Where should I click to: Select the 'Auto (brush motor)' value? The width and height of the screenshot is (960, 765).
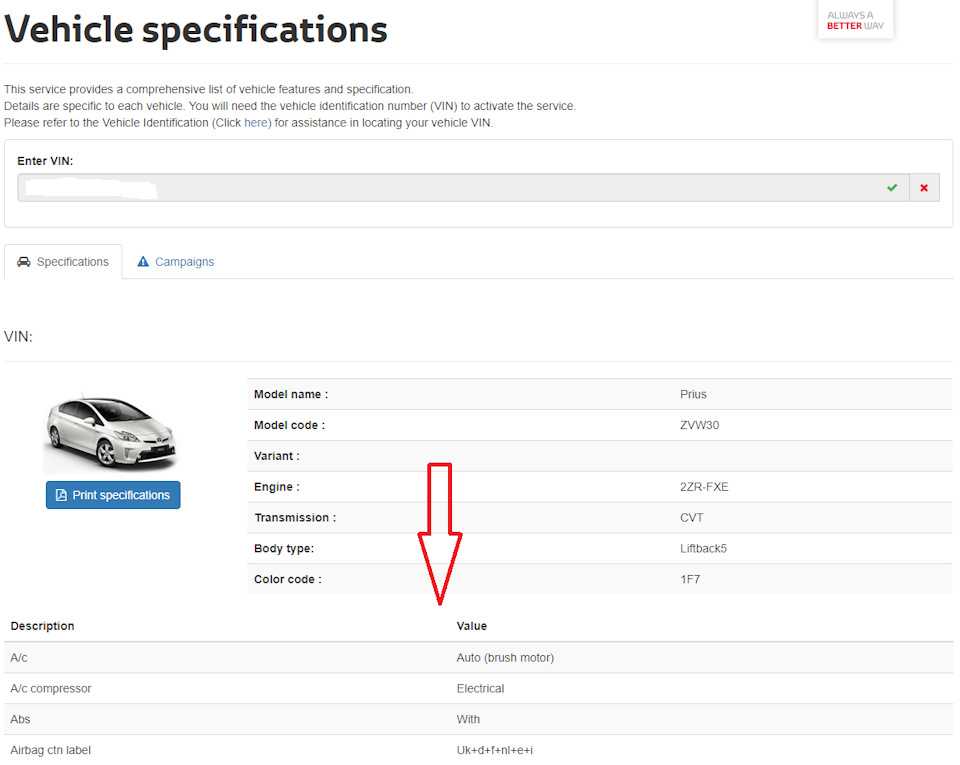[505, 657]
